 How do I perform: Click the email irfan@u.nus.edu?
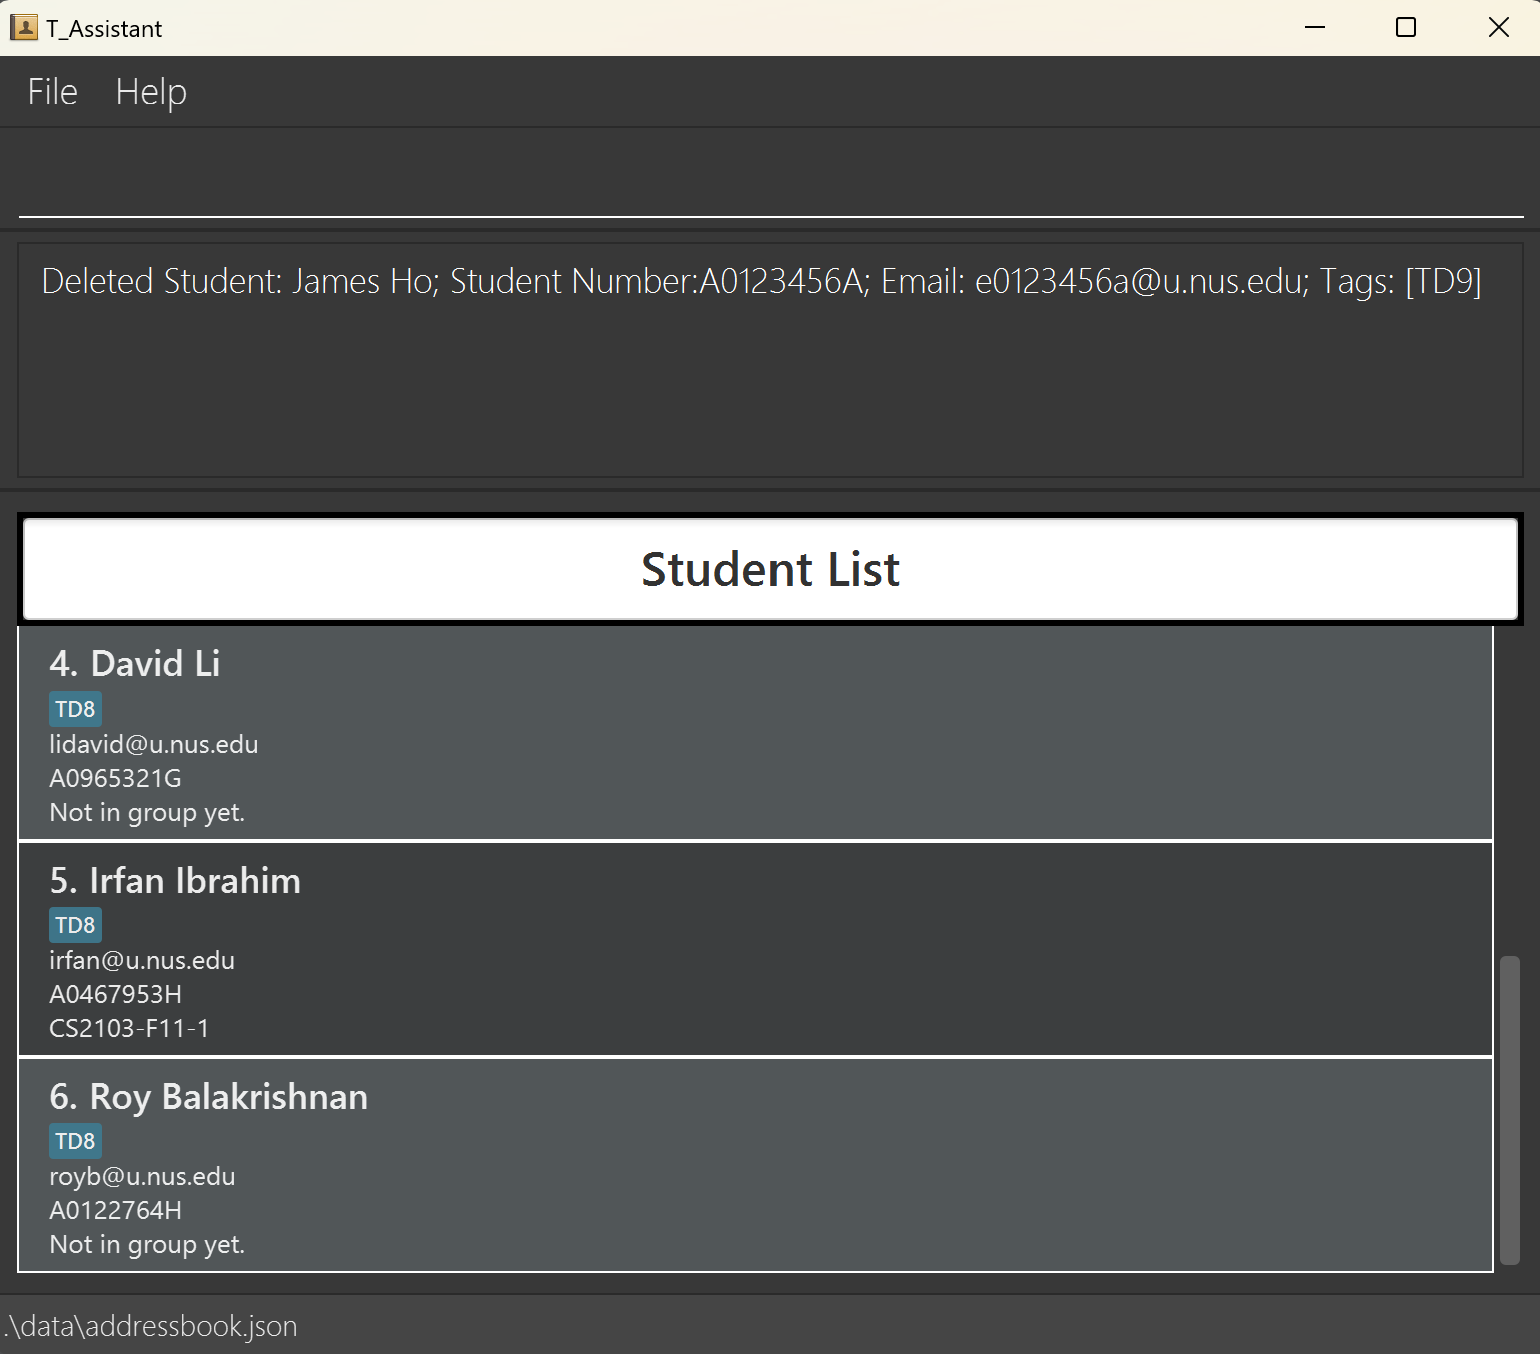[142, 961]
